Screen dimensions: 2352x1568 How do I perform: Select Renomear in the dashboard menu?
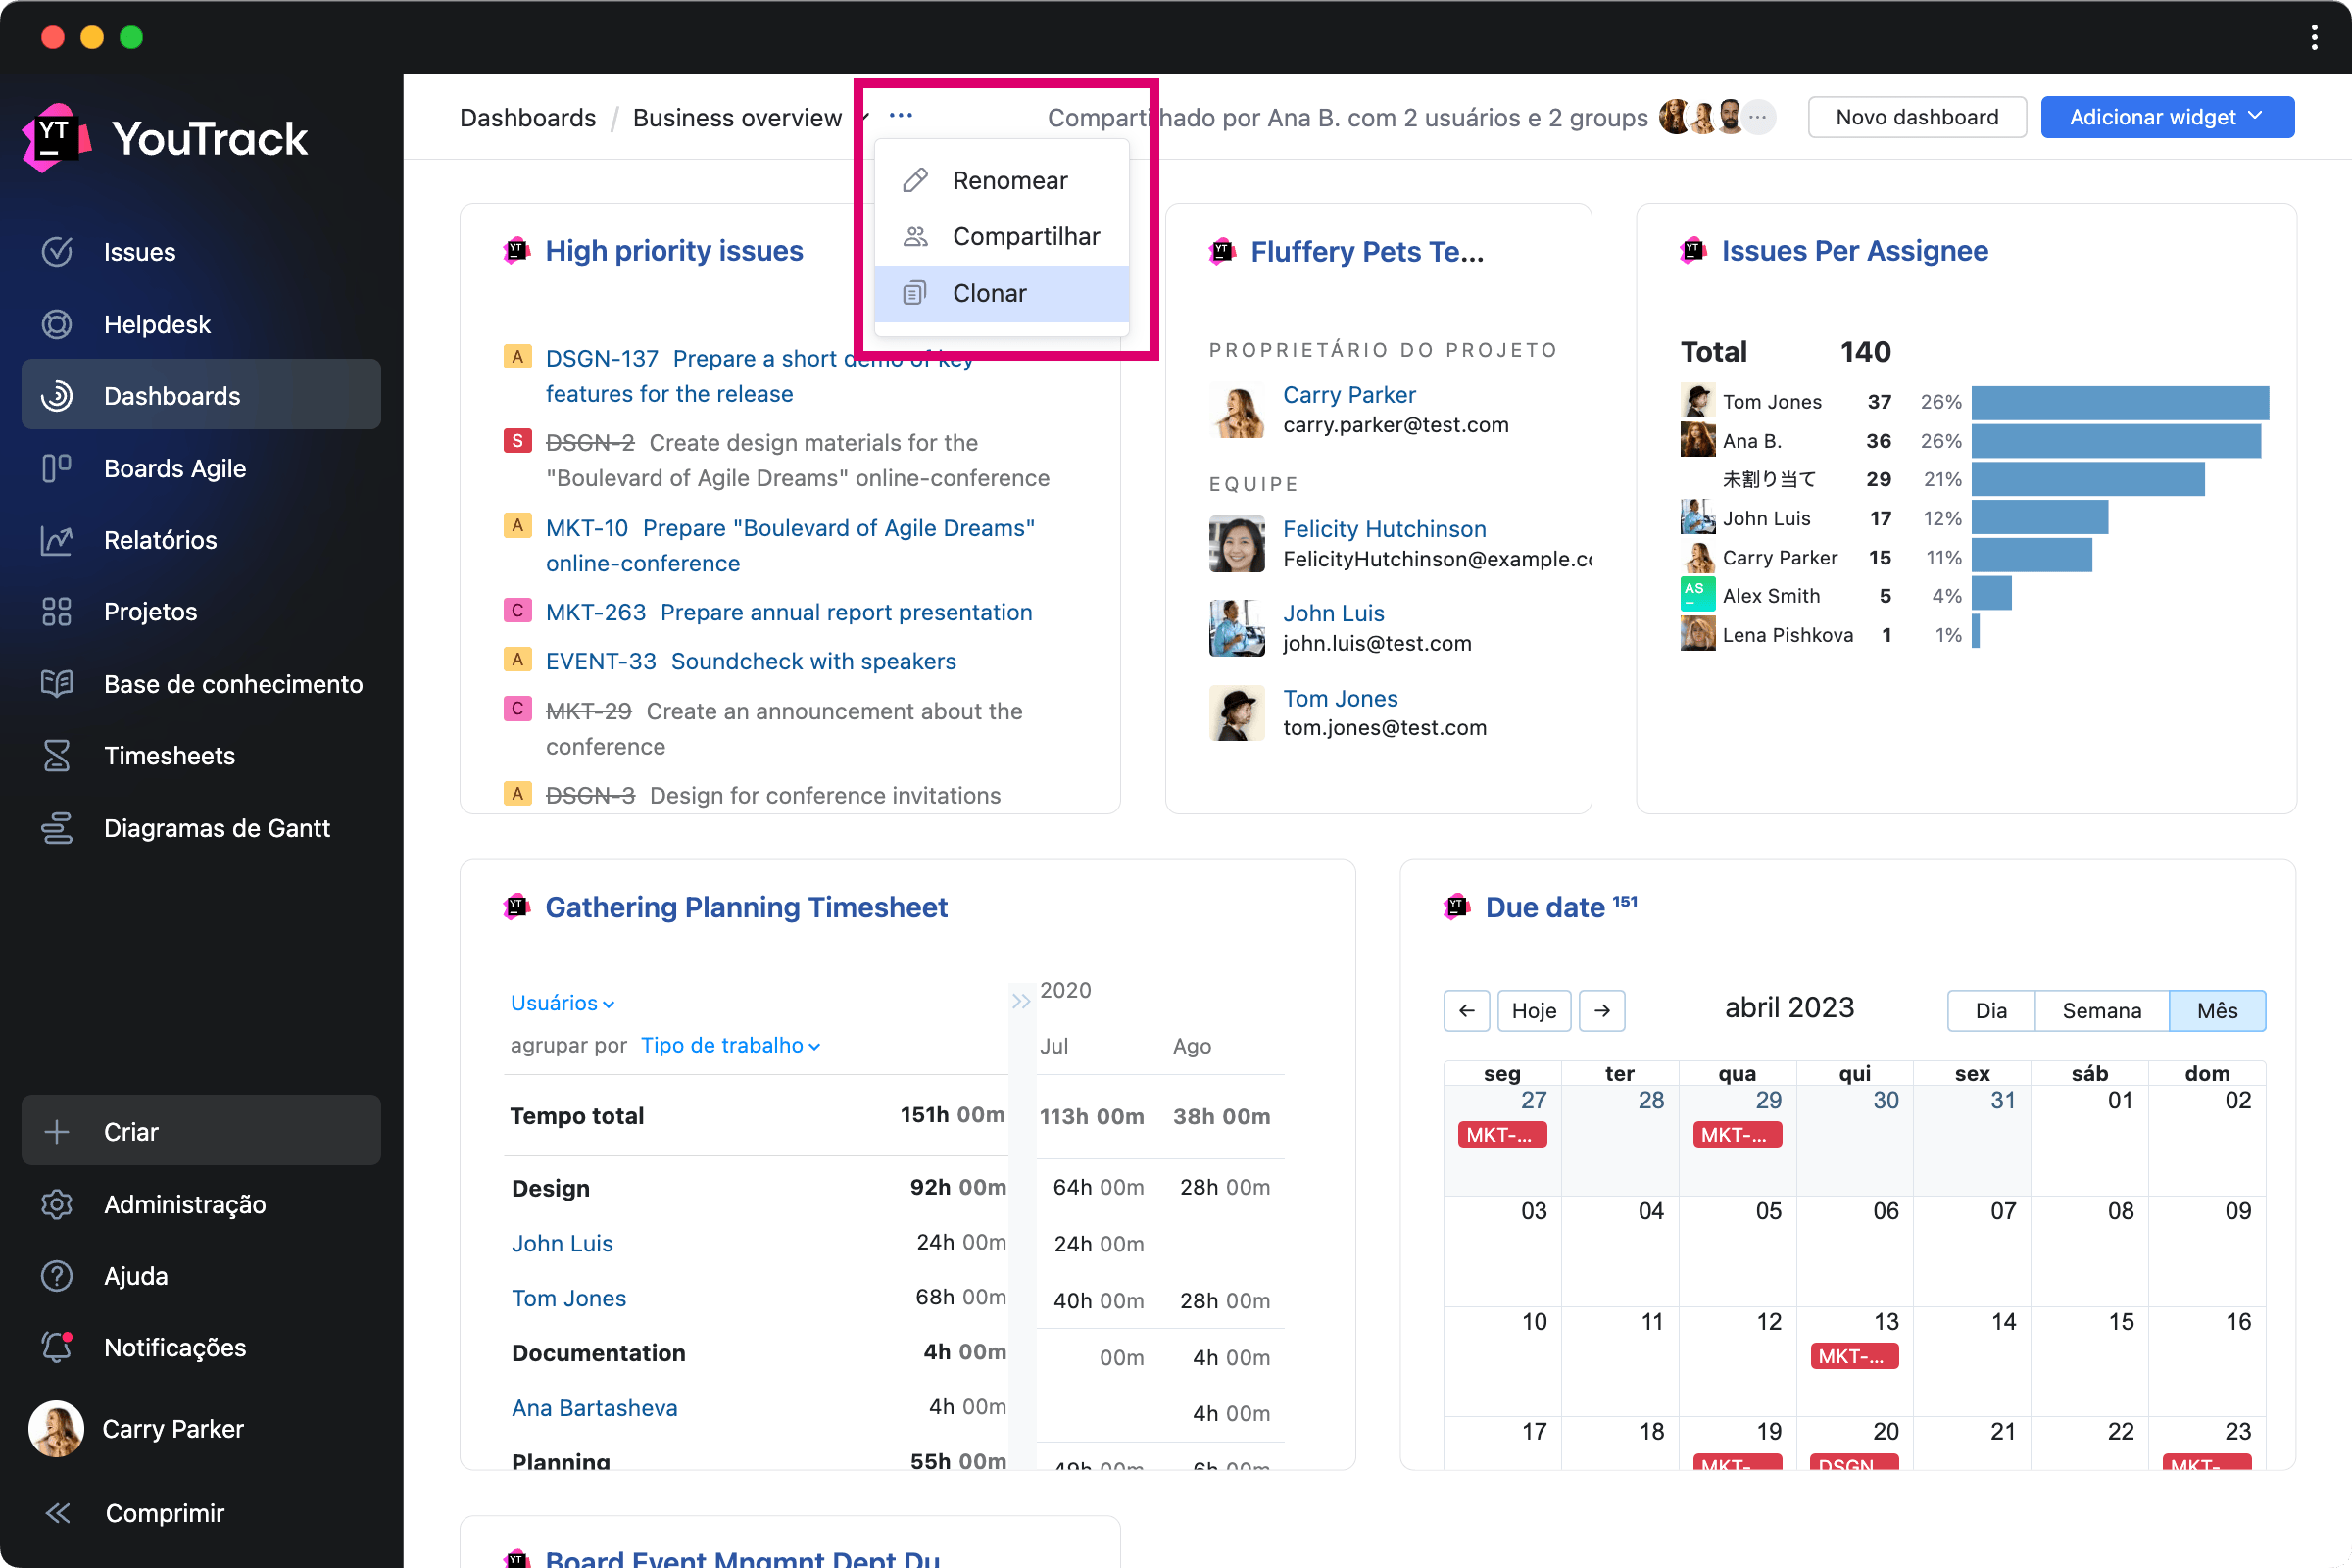click(1009, 180)
